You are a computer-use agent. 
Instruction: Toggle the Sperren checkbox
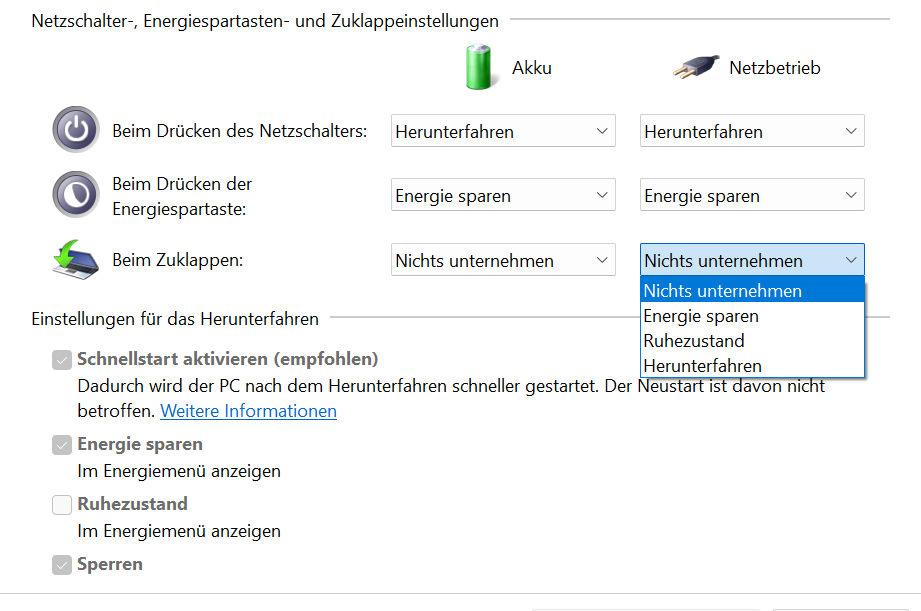point(62,564)
